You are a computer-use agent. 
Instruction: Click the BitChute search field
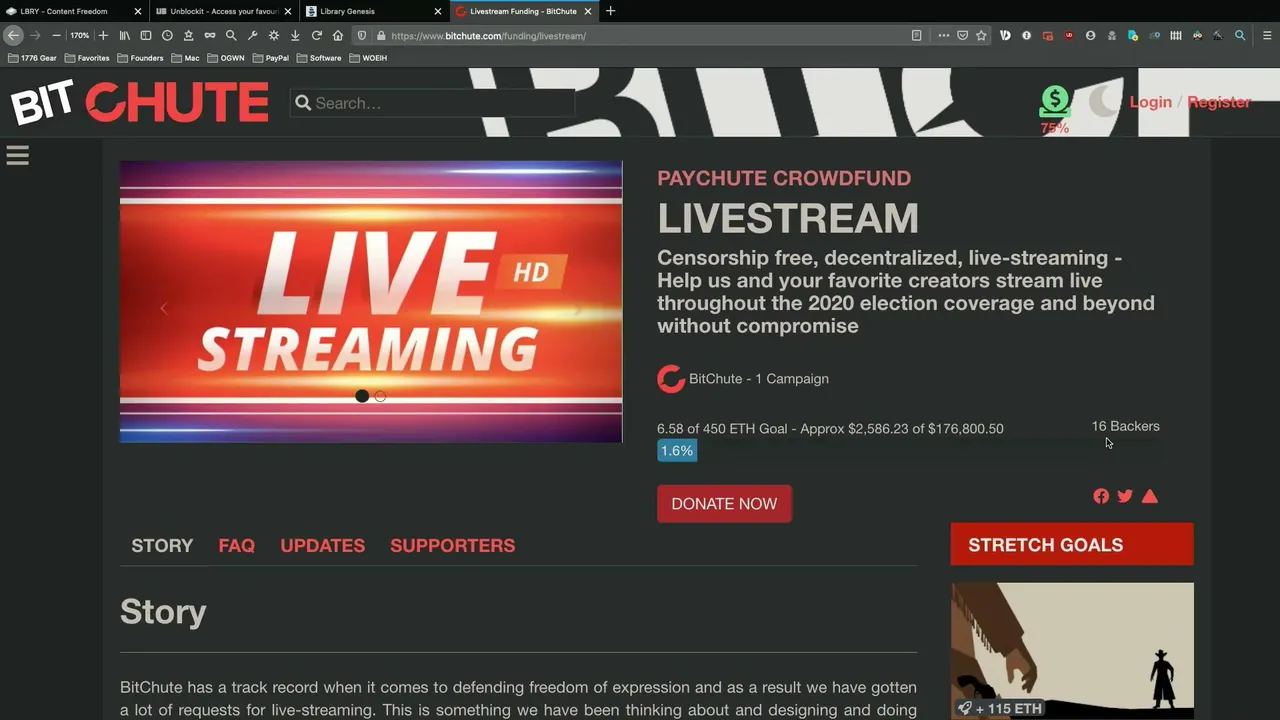pos(433,103)
